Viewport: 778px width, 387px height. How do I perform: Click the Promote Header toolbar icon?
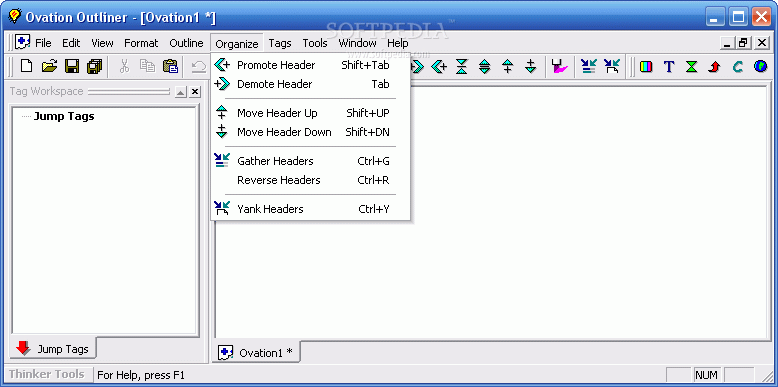[439, 66]
